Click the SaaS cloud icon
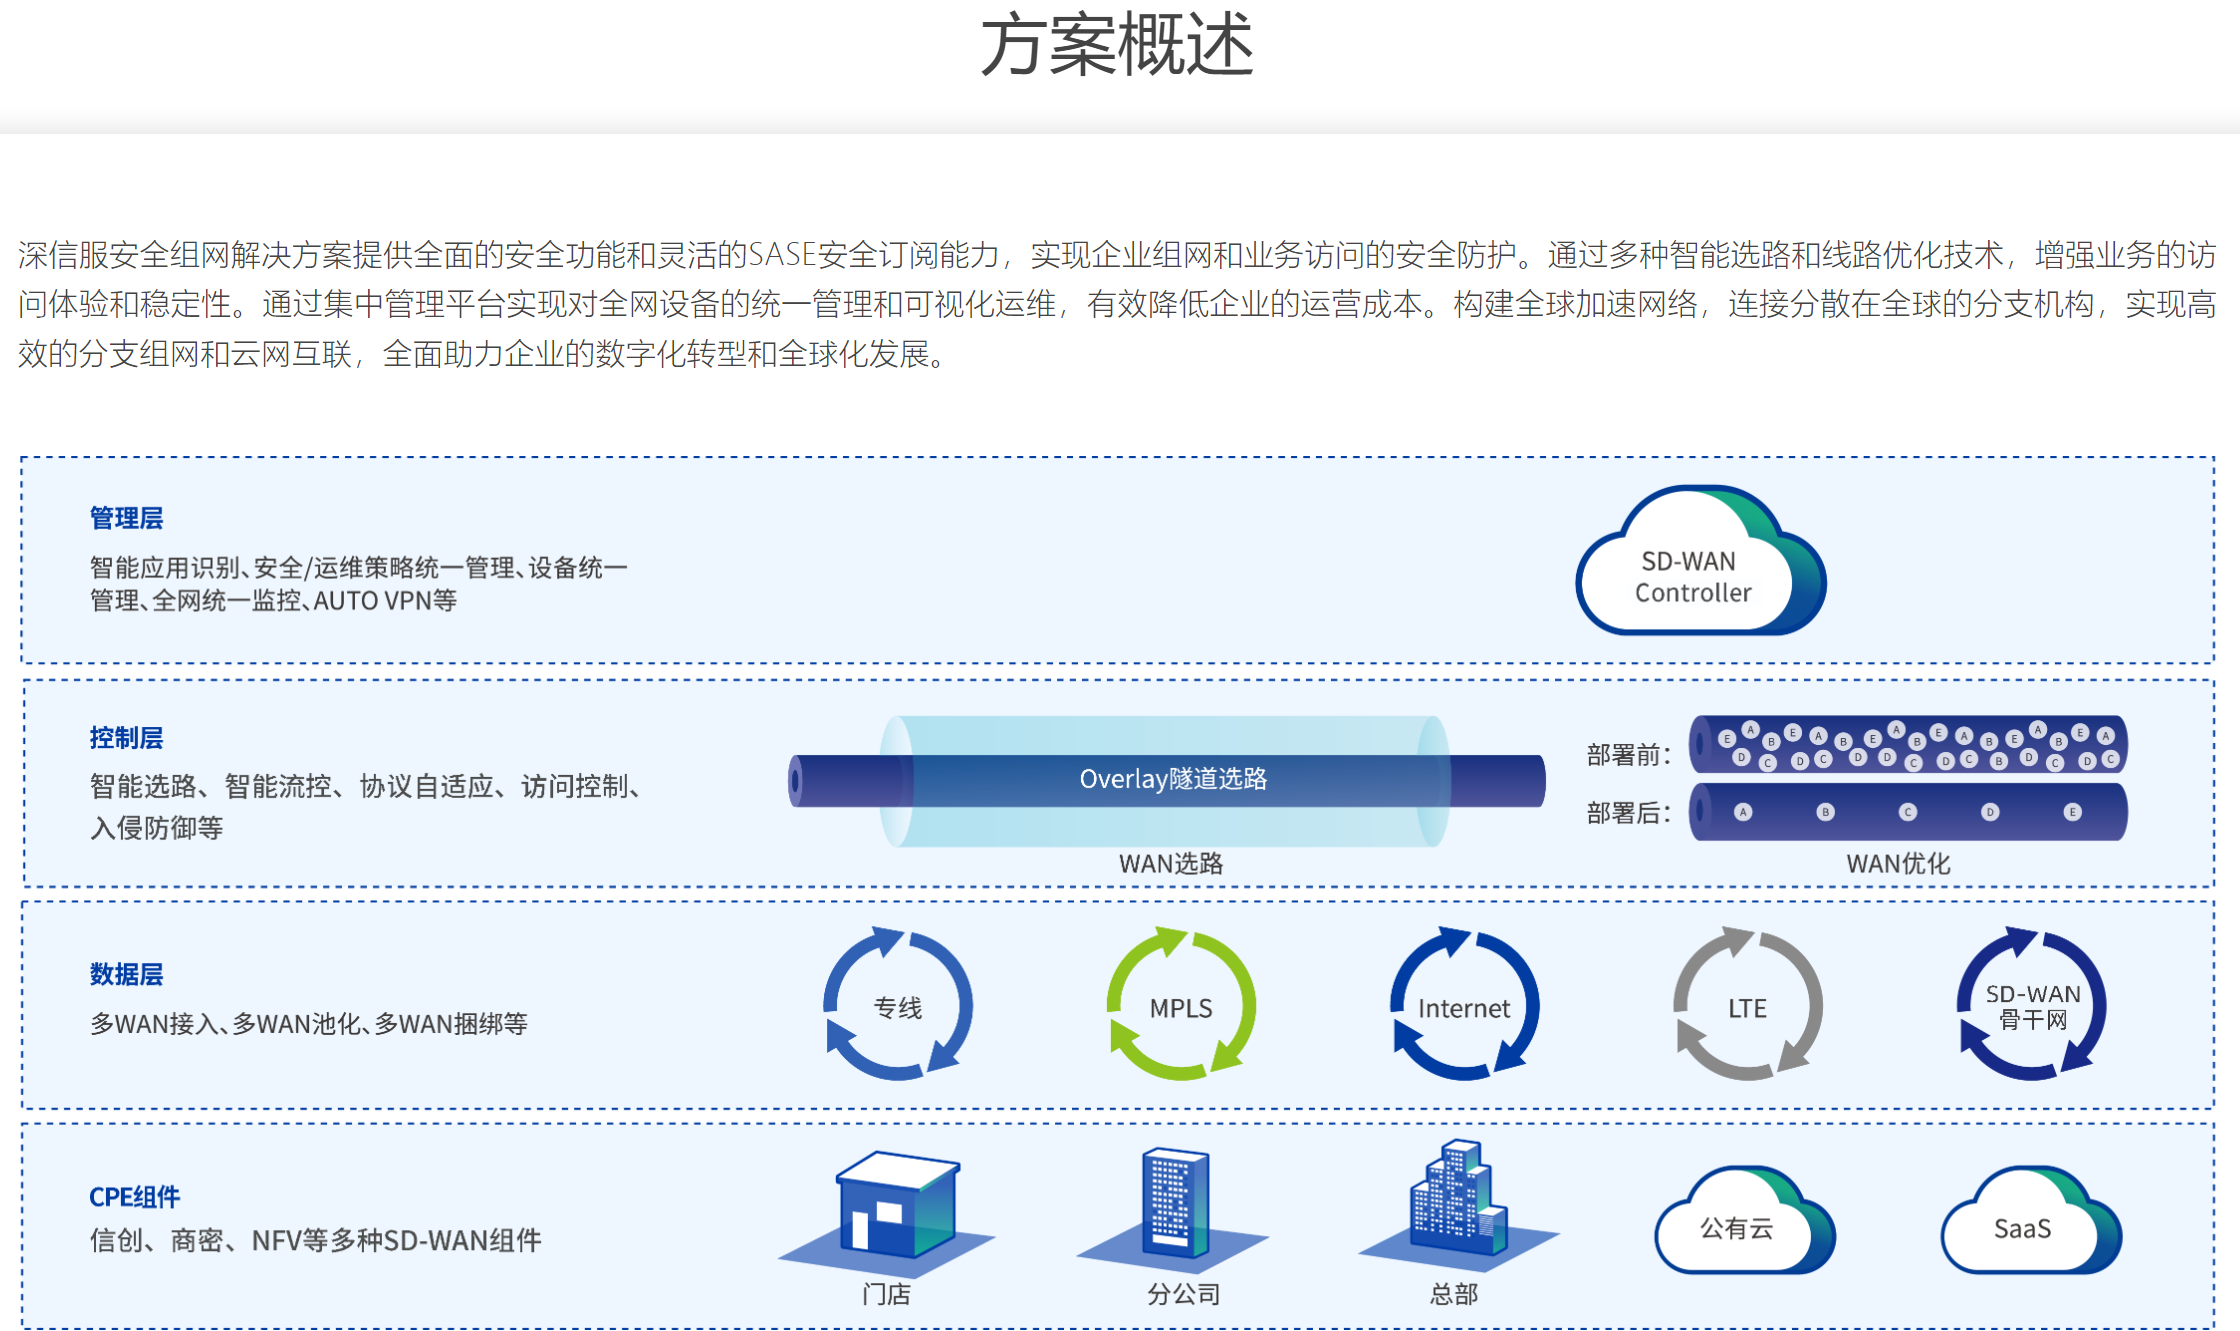Image resolution: width=2240 pixels, height=1331 pixels. [2031, 1221]
